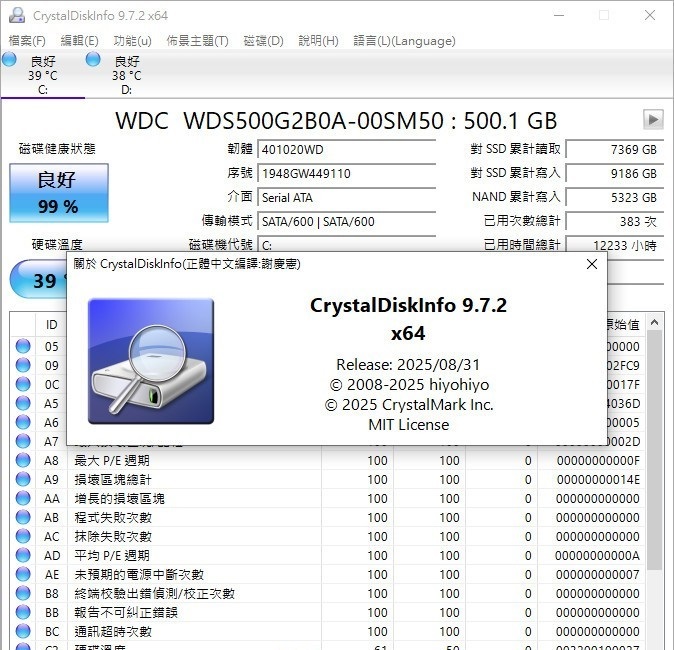674x650 pixels.
Task: Select the 程式失敗次數 row
Action: 327,517
